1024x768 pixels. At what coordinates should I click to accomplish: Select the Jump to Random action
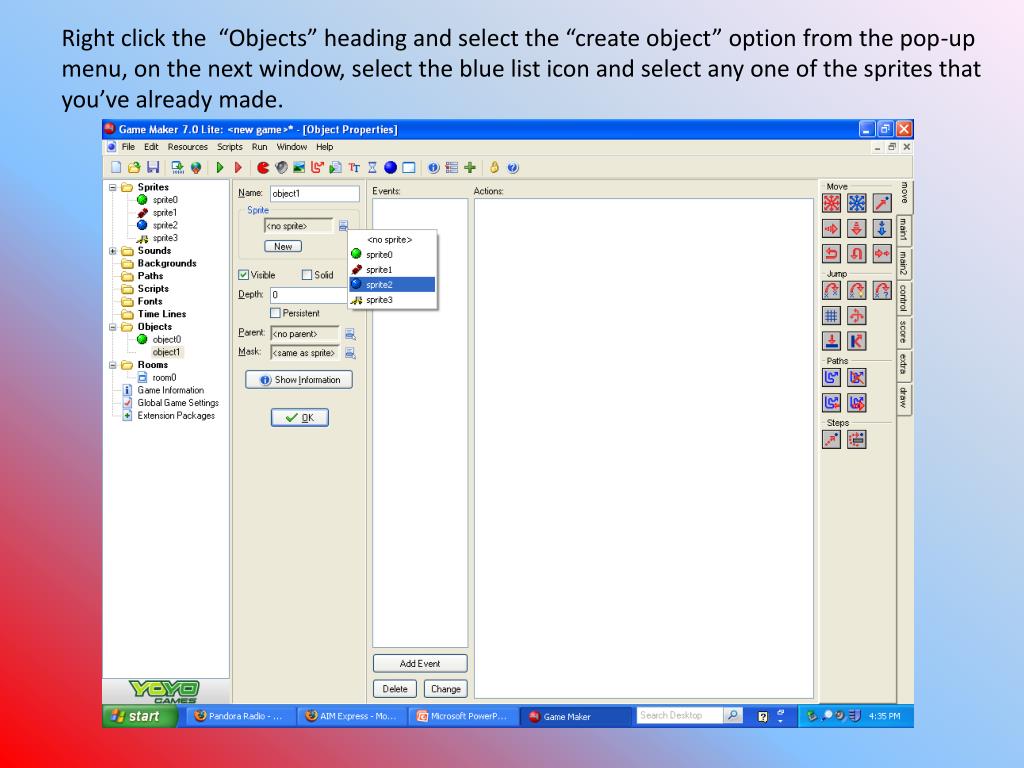click(x=882, y=290)
